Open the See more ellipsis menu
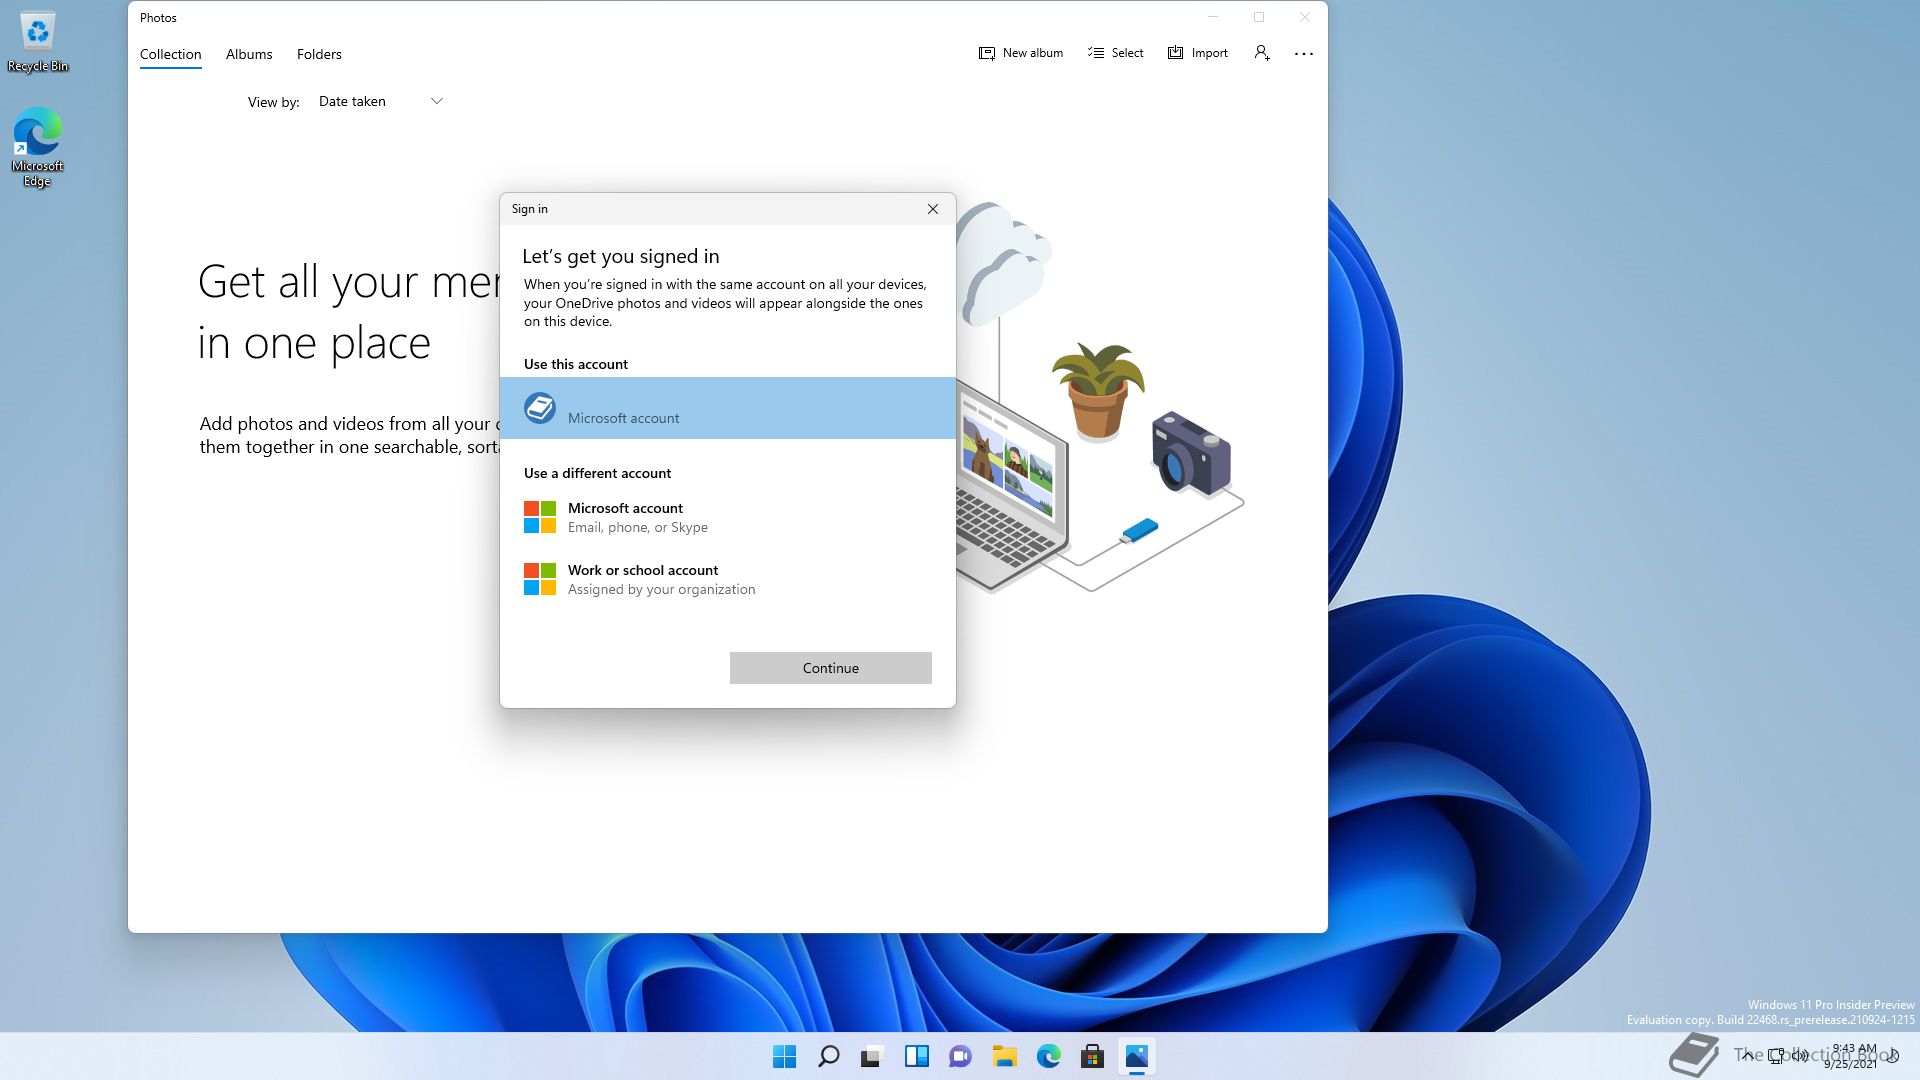The image size is (1920, 1080). (1304, 53)
